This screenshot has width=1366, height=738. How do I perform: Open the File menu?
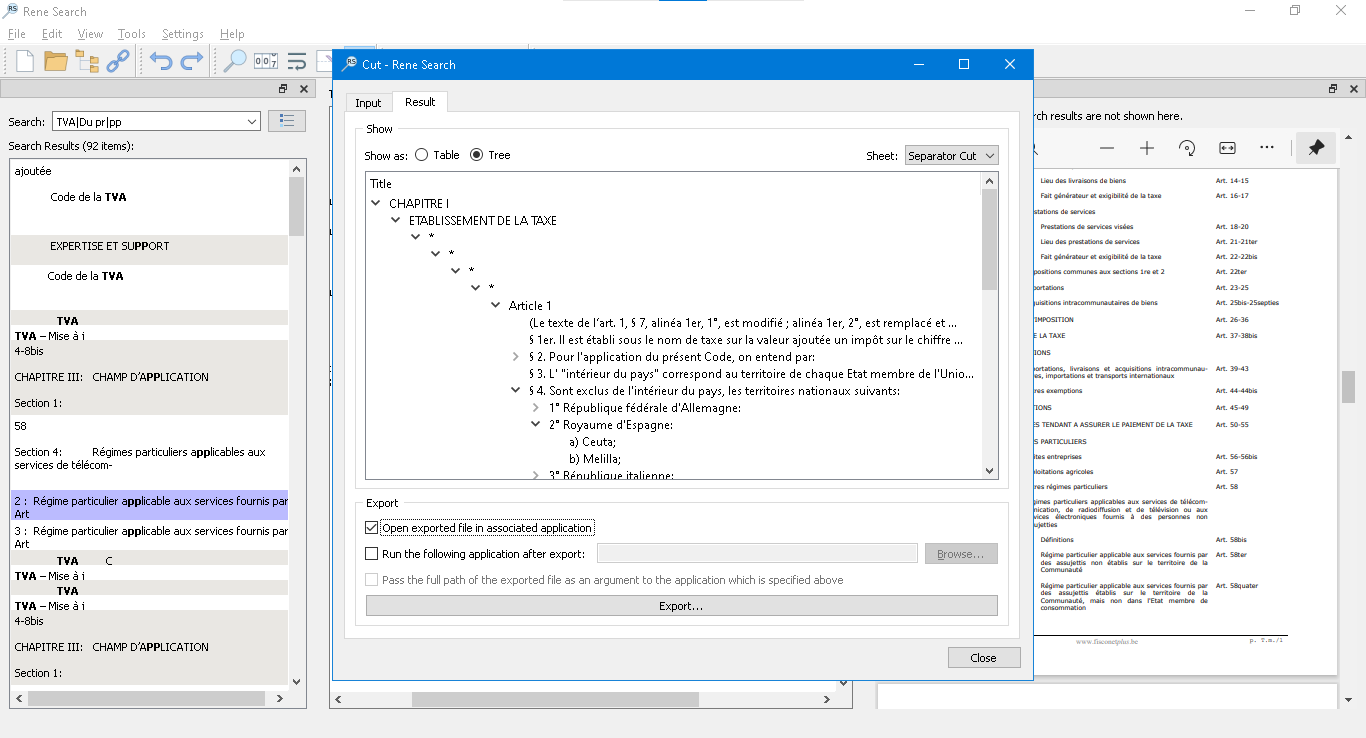click(17, 34)
